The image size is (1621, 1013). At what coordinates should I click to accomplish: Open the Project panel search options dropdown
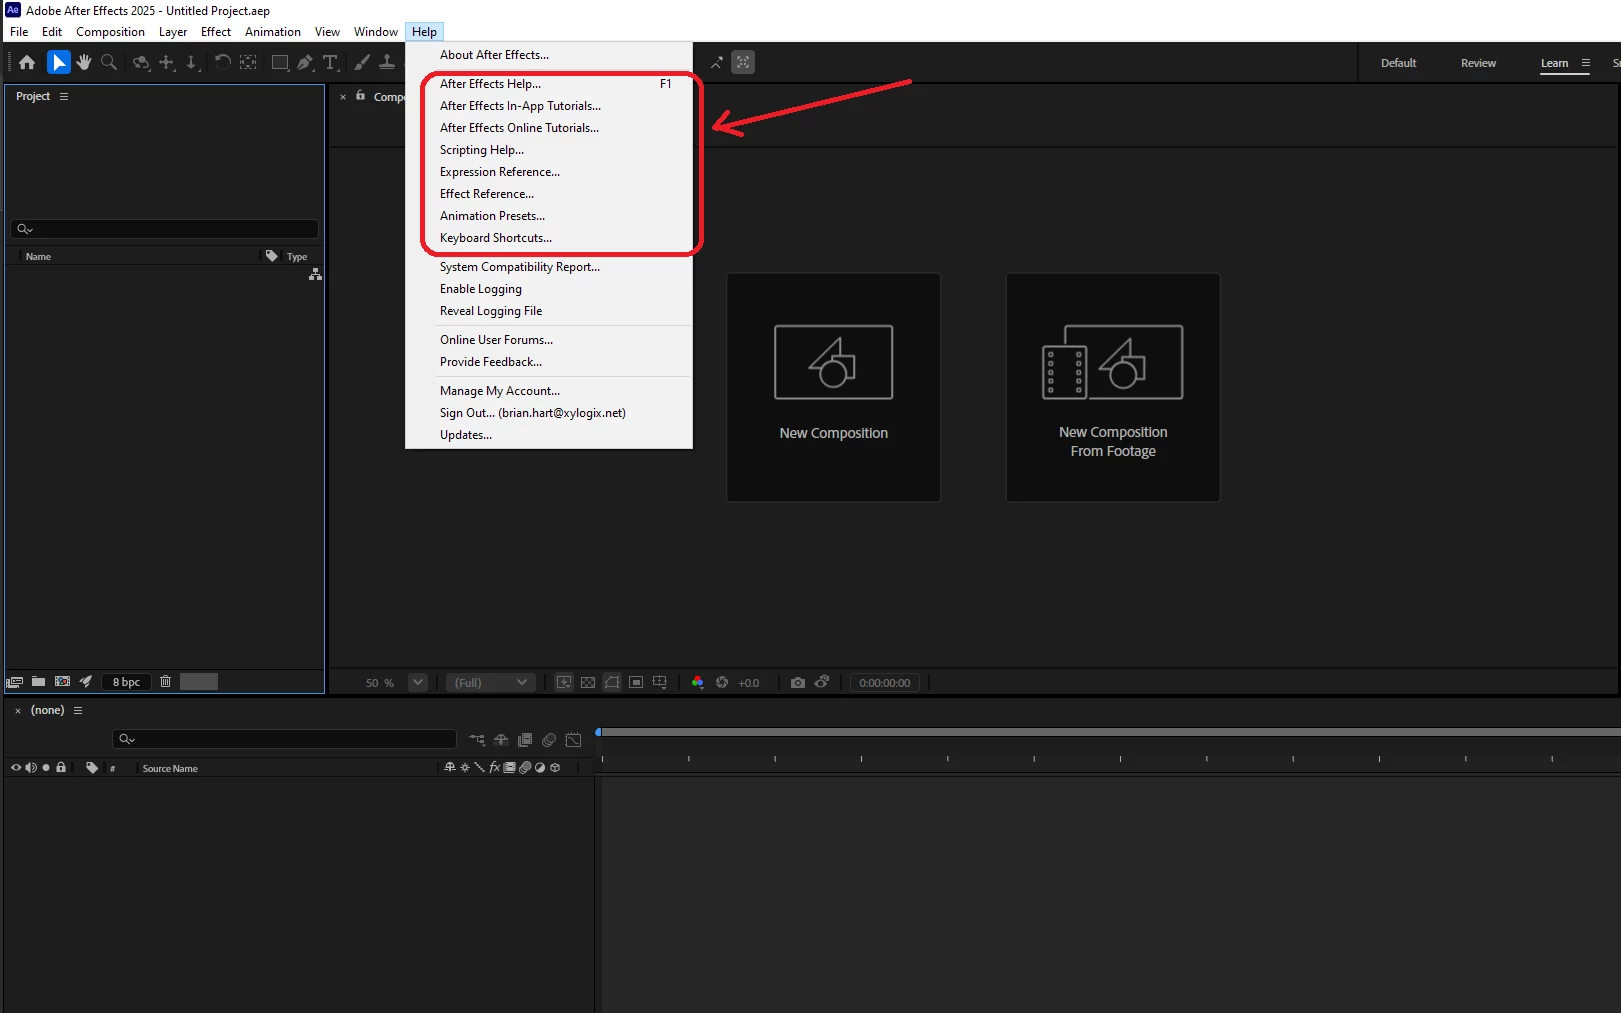click(x=25, y=229)
